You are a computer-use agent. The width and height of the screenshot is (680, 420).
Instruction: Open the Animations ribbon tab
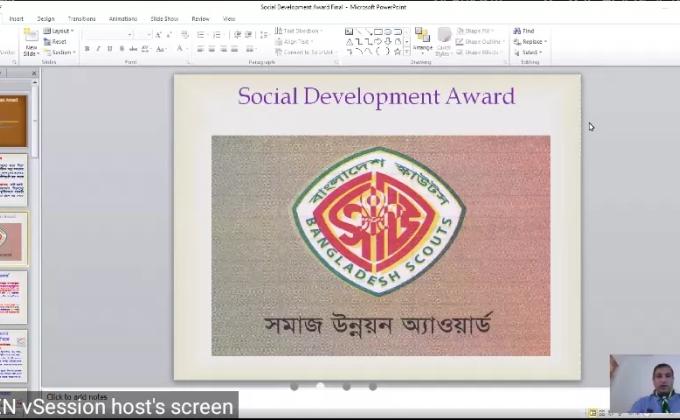(x=123, y=18)
